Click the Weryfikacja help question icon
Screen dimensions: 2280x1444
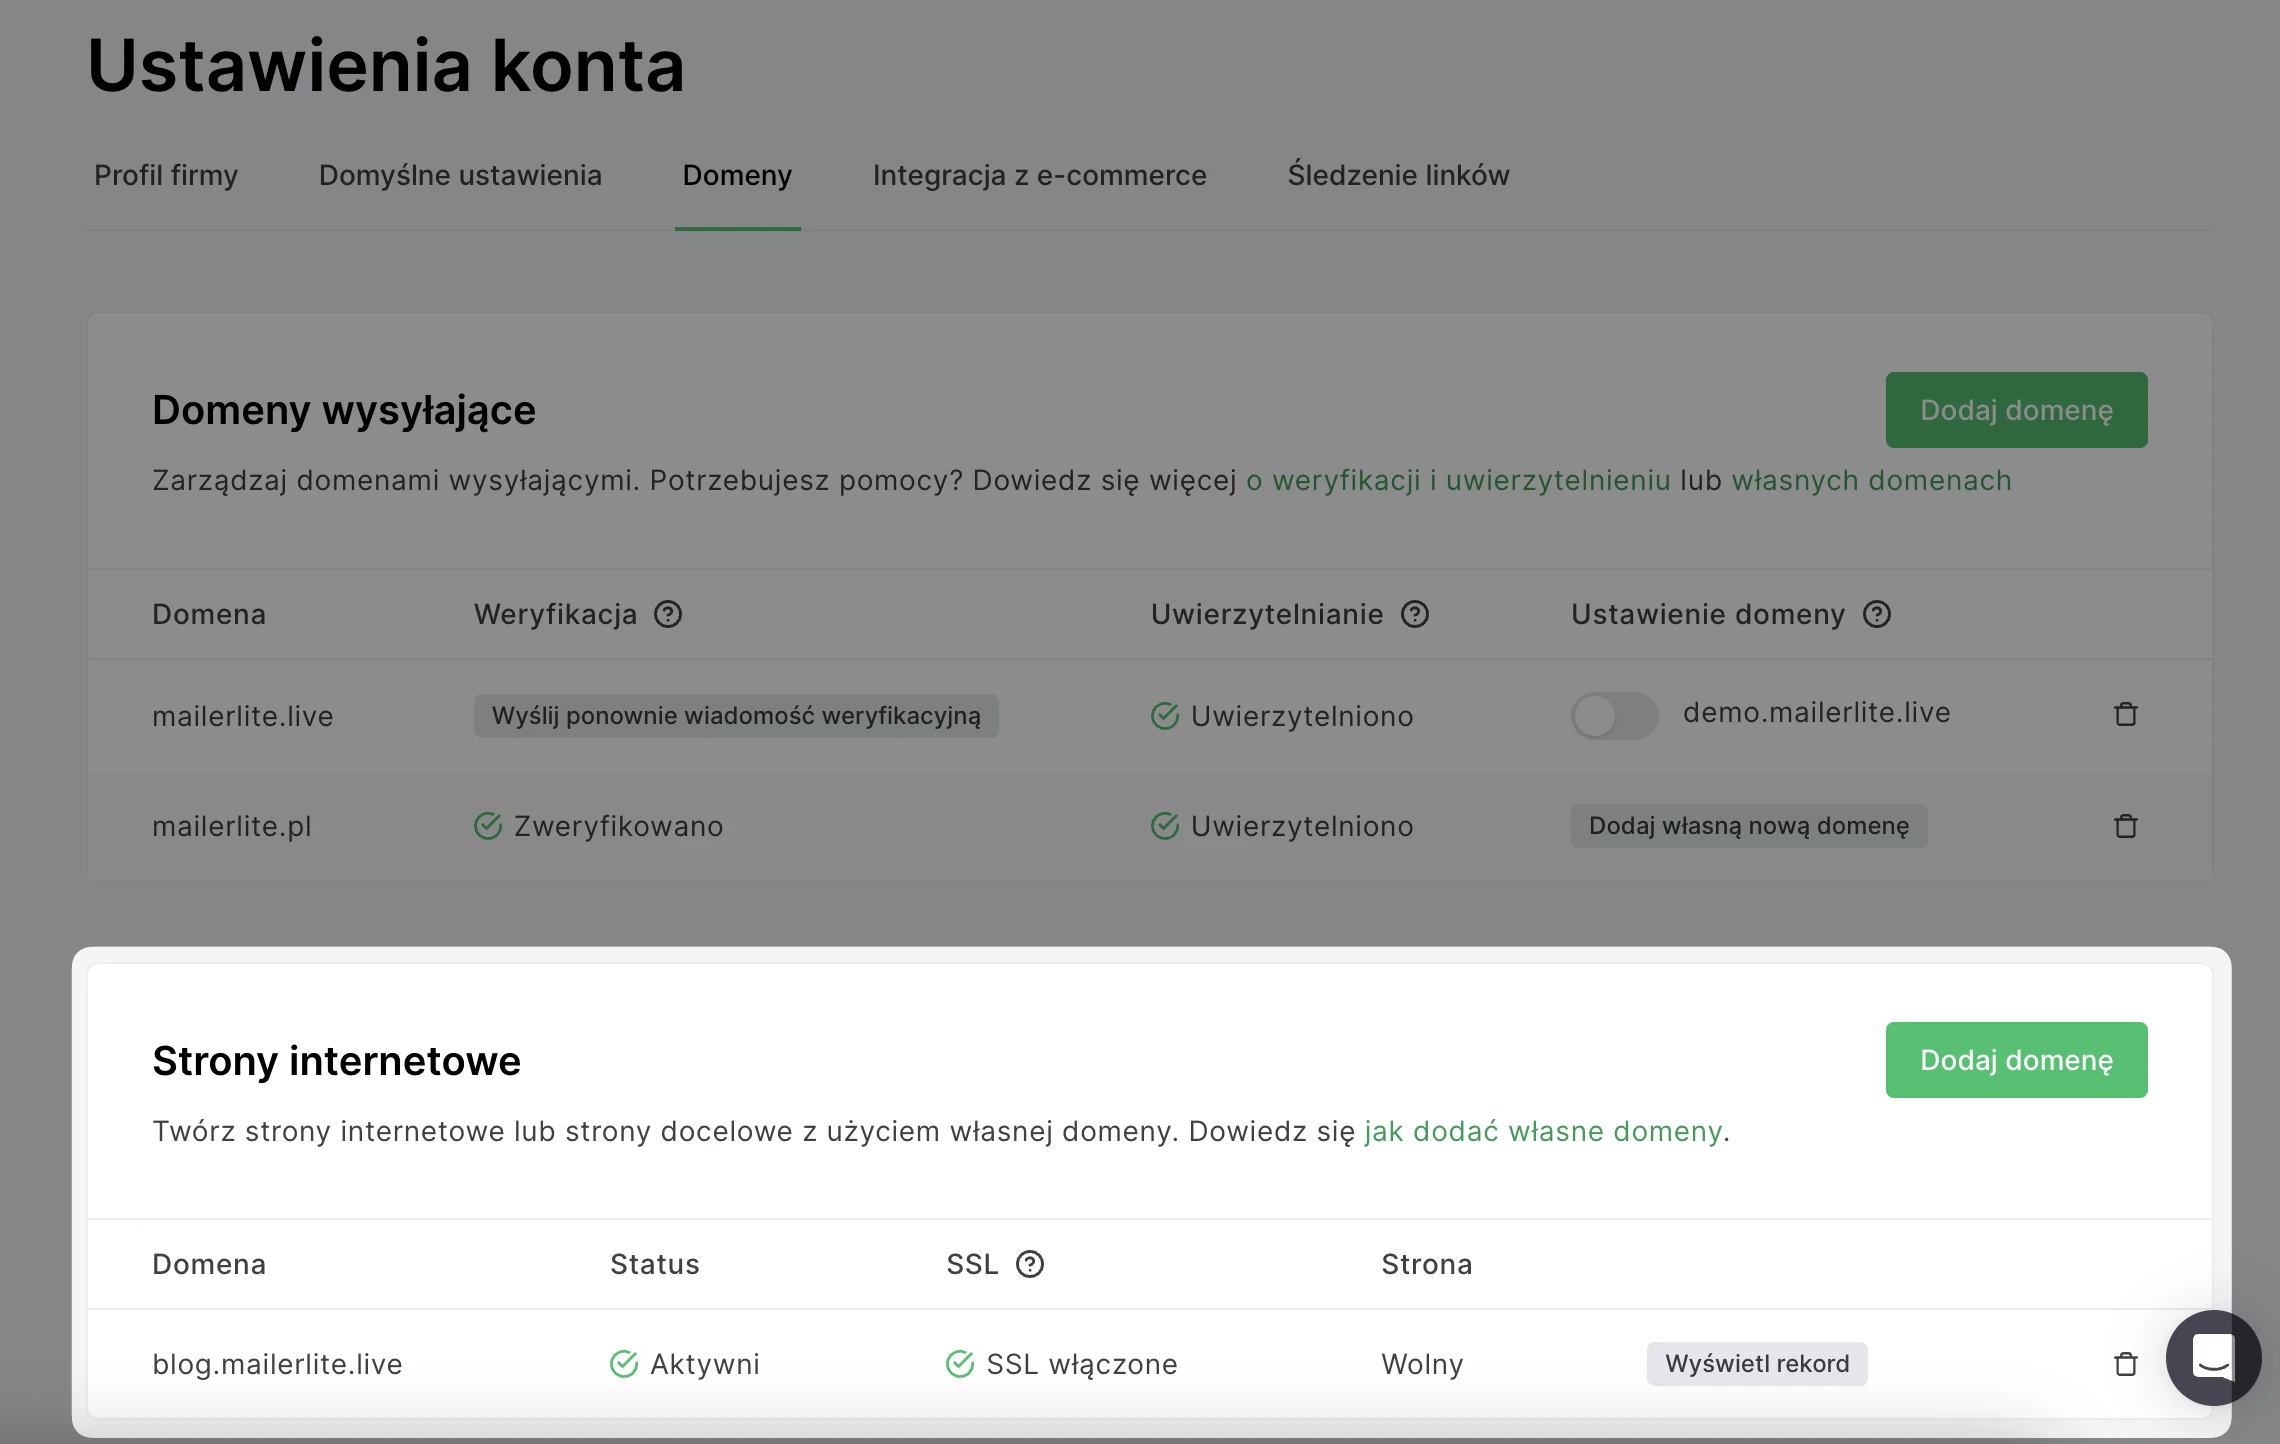668,614
